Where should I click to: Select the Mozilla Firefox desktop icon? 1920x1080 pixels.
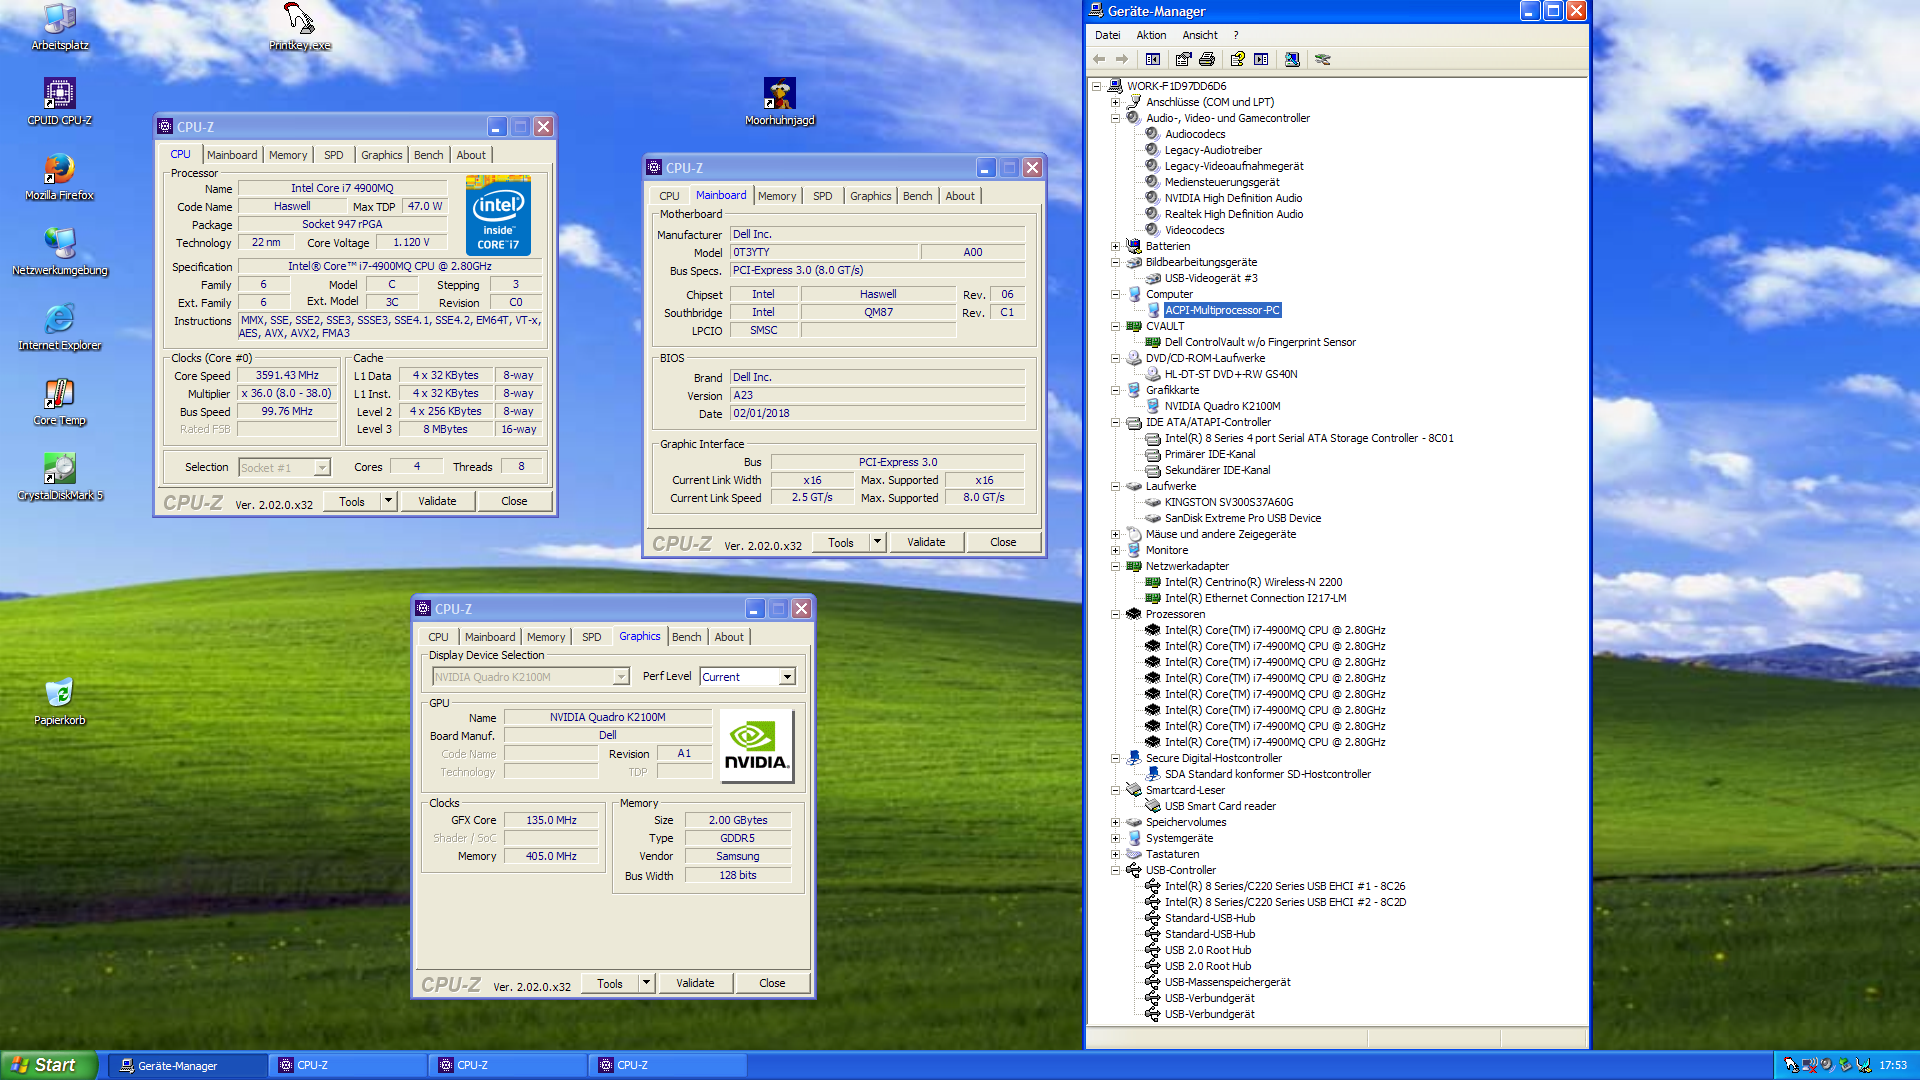60,177
